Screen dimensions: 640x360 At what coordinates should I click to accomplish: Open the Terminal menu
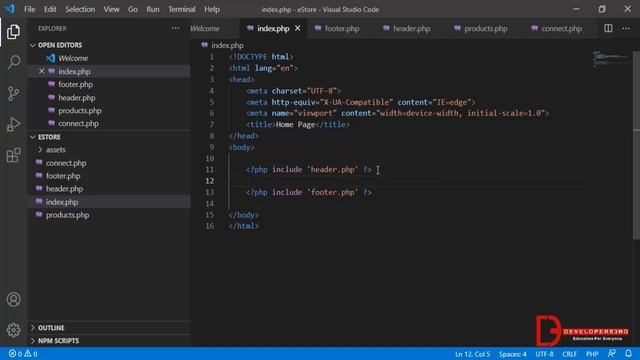[x=182, y=9]
